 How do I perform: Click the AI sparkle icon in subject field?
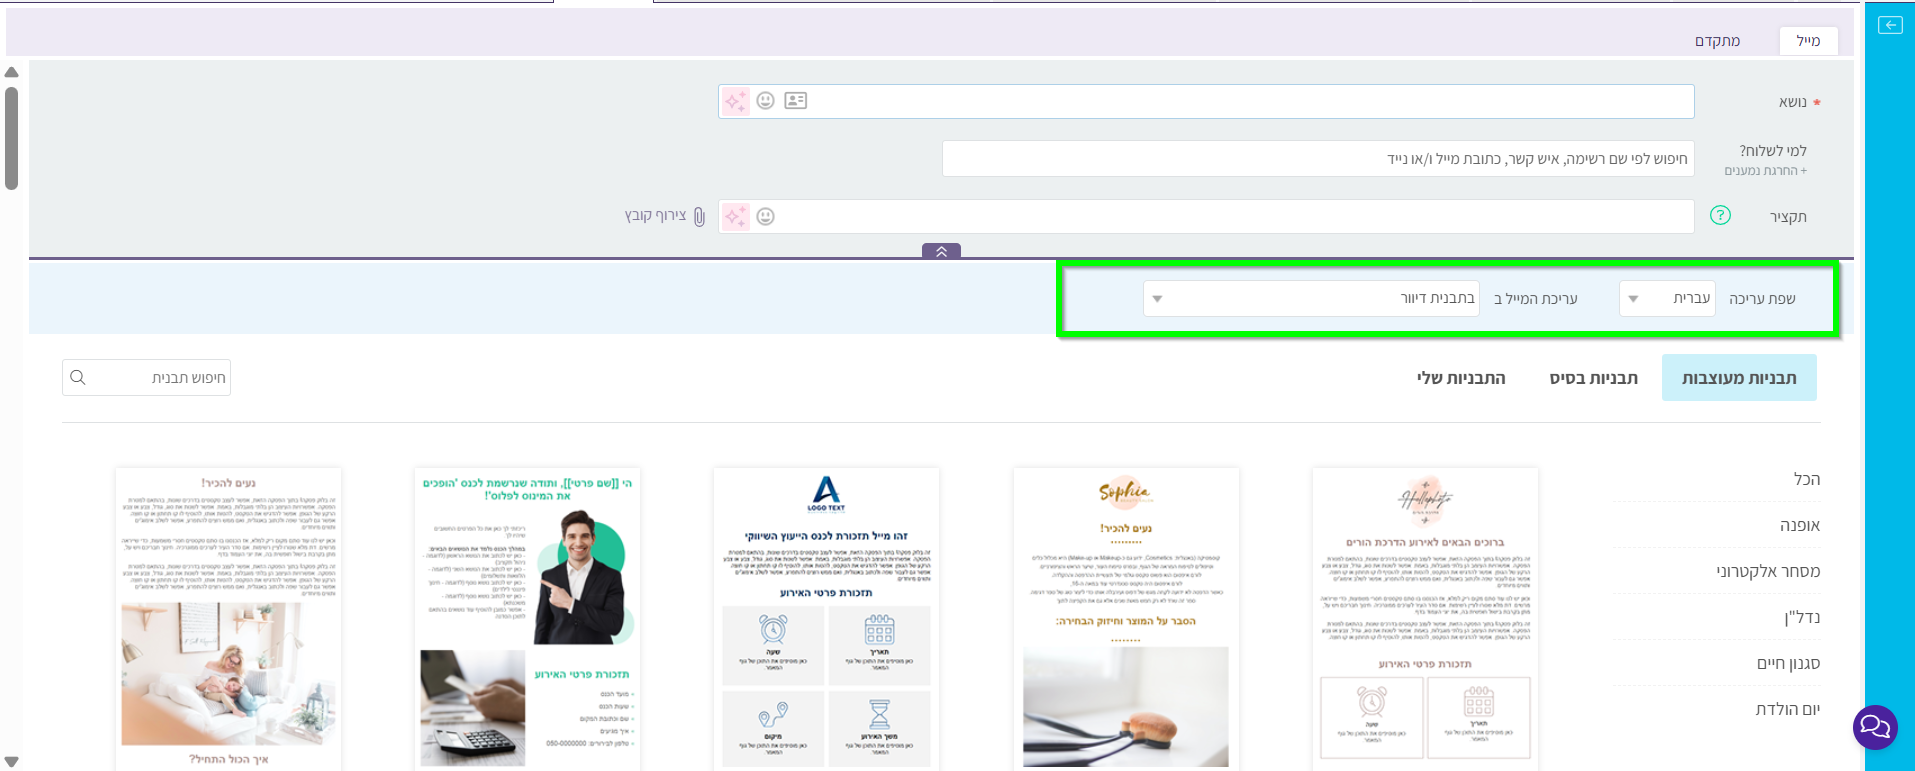pyautogui.click(x=736, y=101)
